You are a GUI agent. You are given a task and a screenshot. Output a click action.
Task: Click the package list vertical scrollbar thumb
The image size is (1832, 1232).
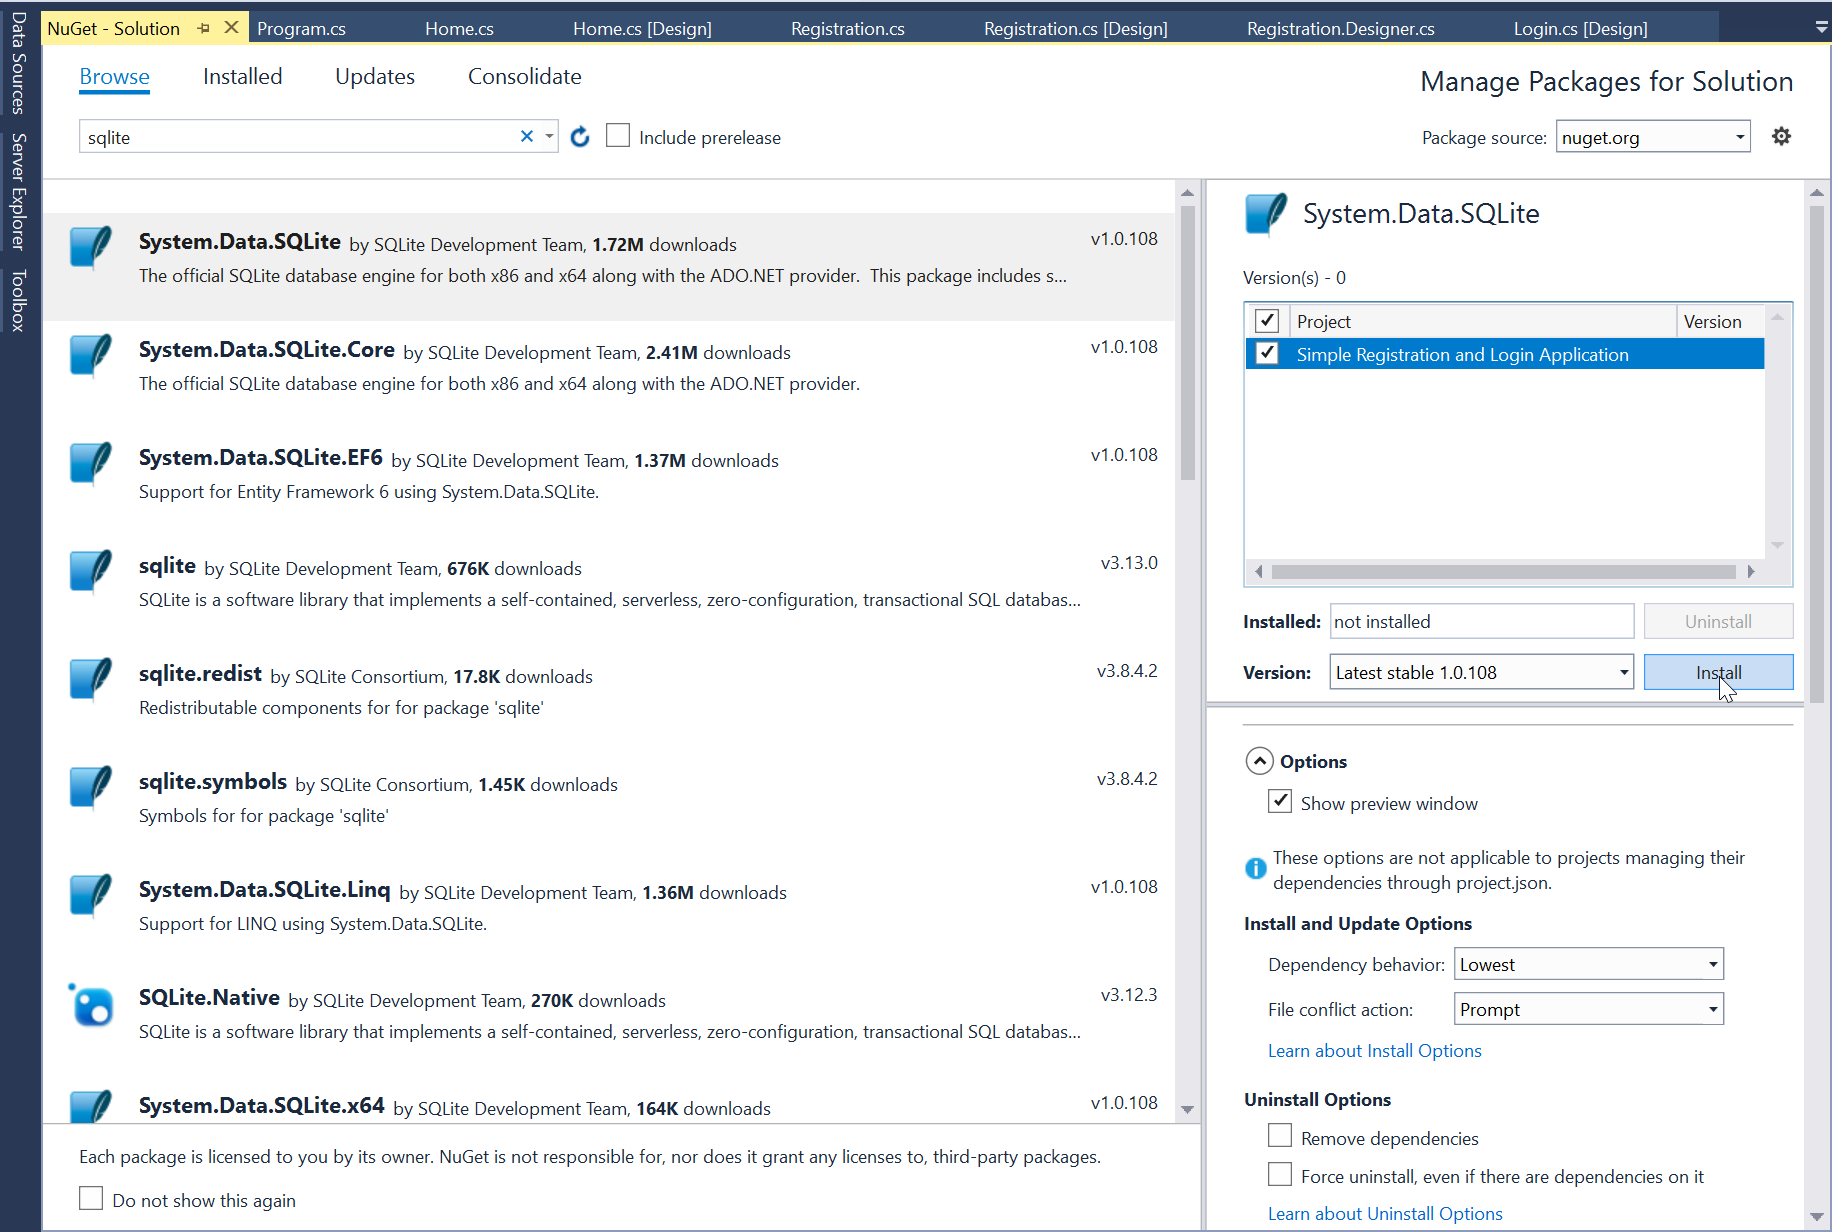click(x=1187, y=342)
